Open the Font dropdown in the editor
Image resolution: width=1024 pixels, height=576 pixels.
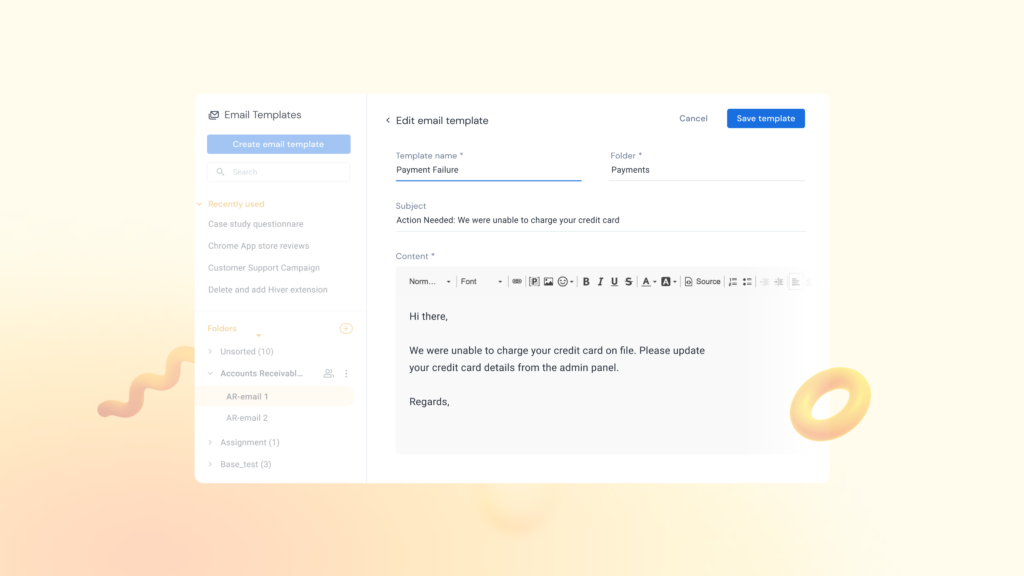(x=481, y=282)
